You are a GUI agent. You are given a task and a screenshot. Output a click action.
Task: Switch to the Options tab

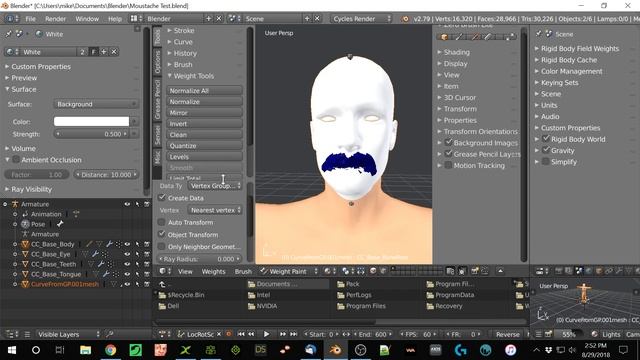pyautogui.click(x=157, y=62)
